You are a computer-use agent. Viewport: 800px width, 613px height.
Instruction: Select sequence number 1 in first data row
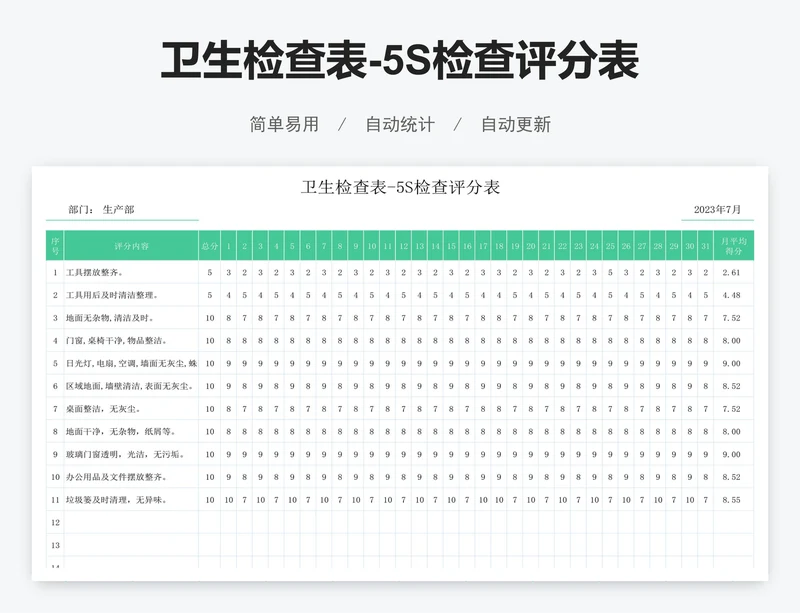[x=55, y=273]
